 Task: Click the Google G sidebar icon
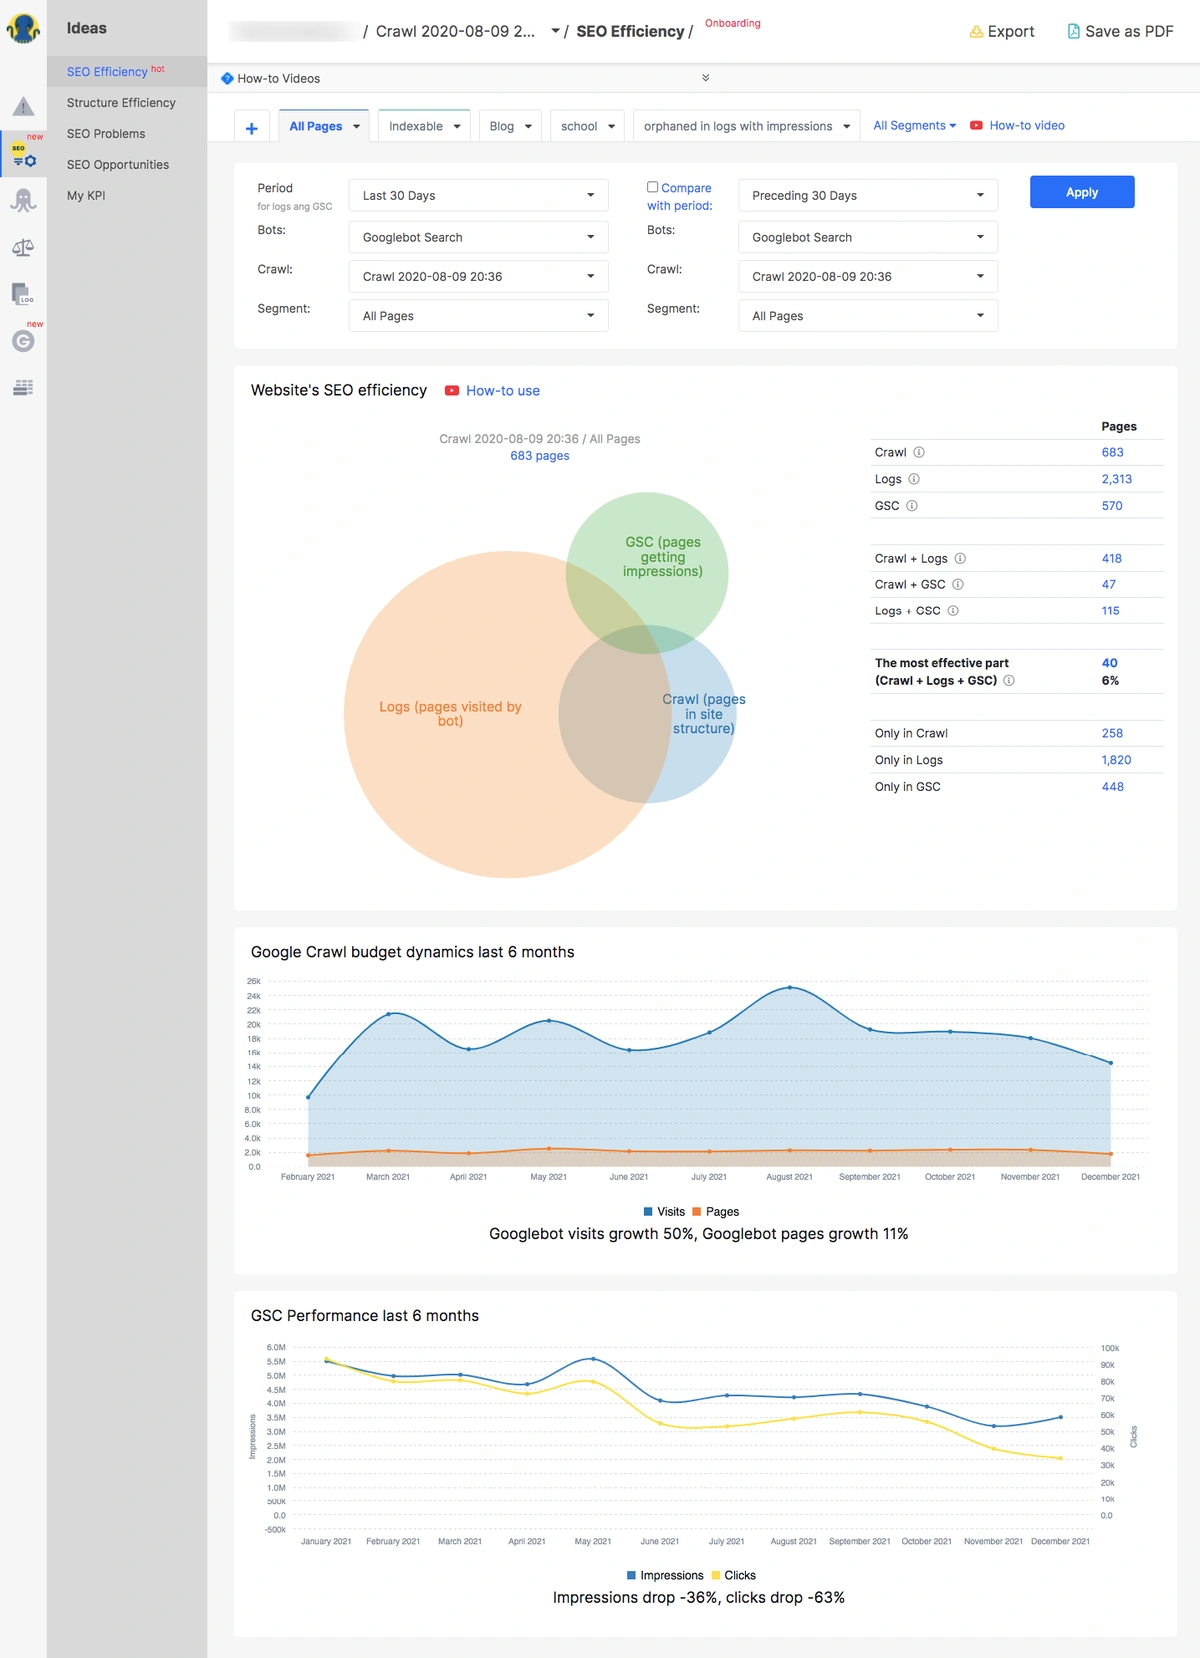(23, 341)
